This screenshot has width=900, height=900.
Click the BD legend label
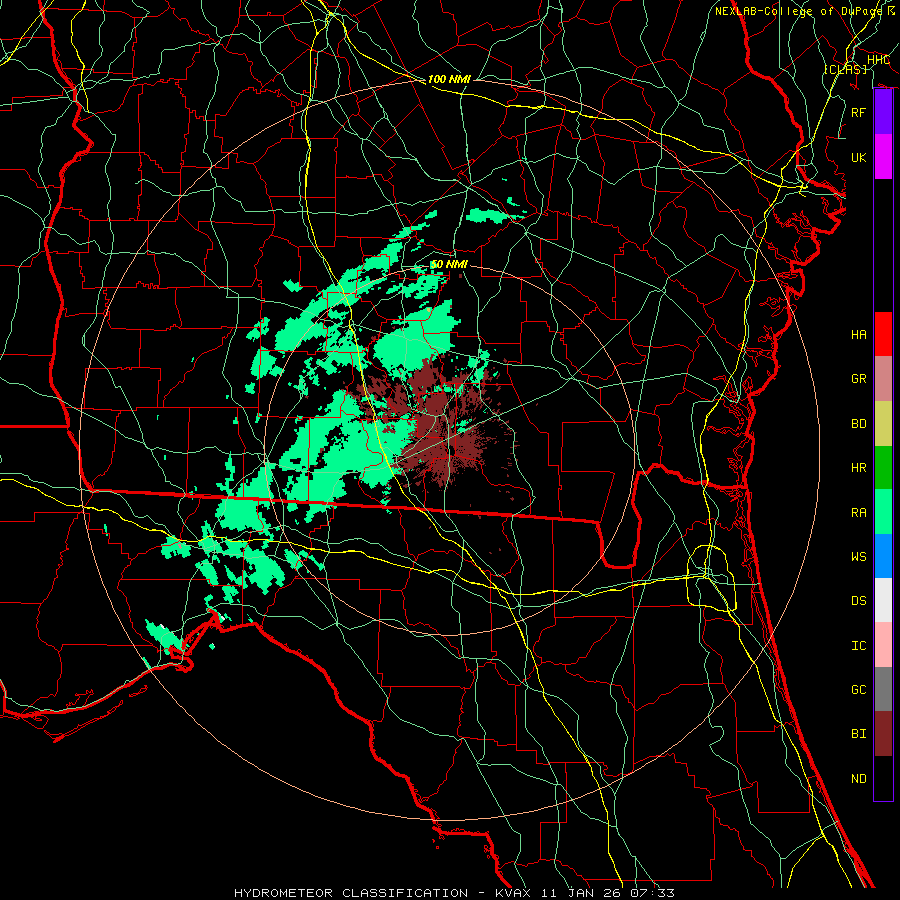click(x=858, y=424)
